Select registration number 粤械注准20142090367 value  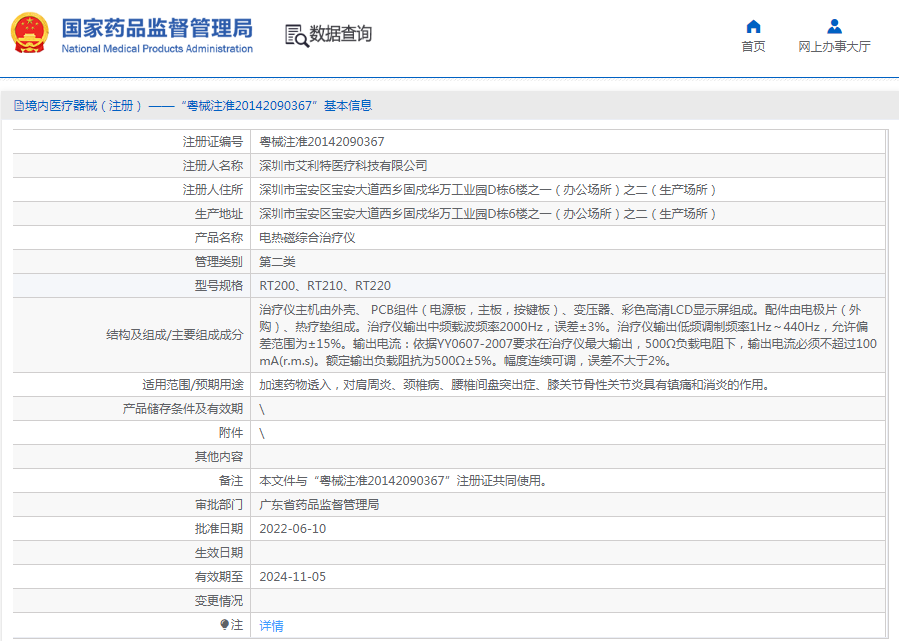(322, 142)
